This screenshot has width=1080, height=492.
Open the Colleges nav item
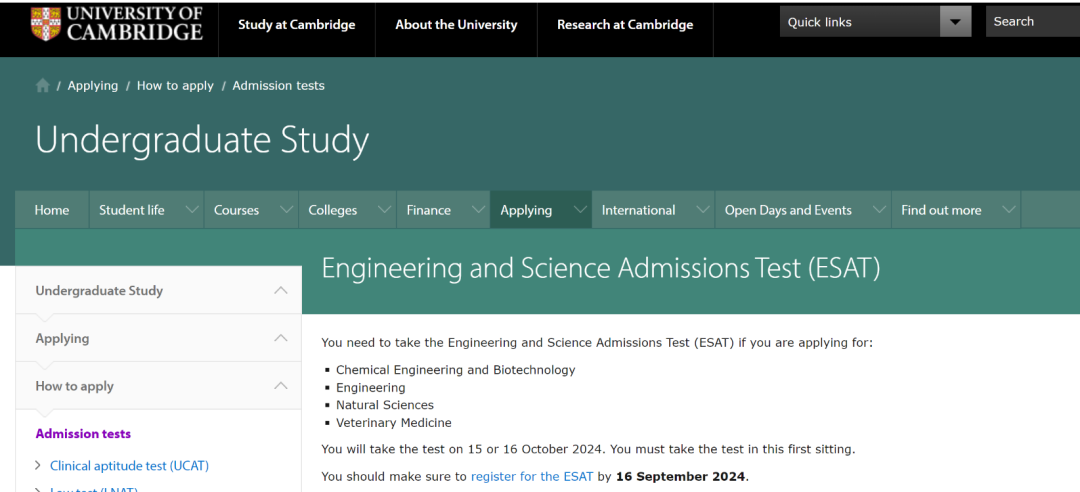click(333, 210)
